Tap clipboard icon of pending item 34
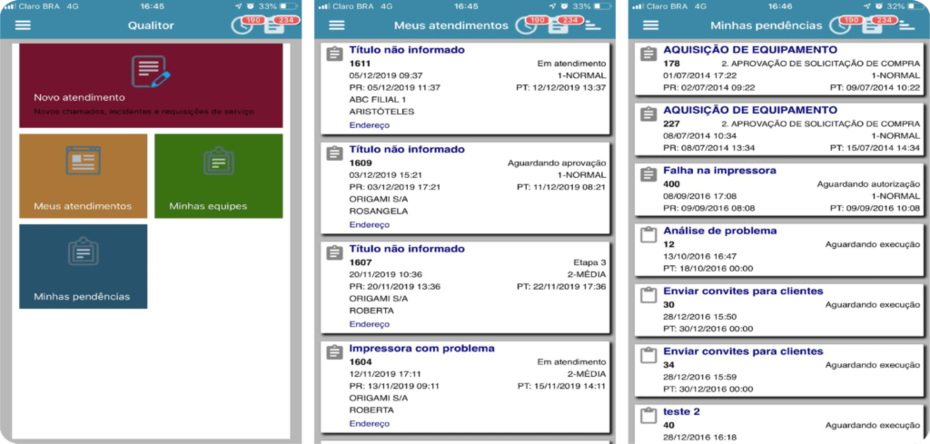The height and width of the screenshot is (444, 930). (x=649, y=356)
